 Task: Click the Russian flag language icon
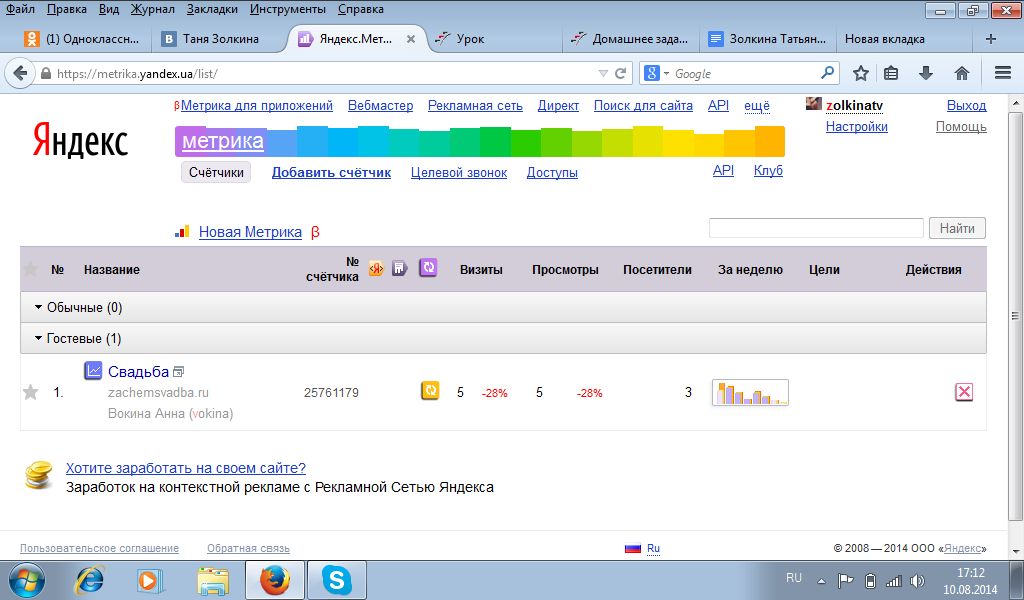pyautogui.click(x=633, y=548)
